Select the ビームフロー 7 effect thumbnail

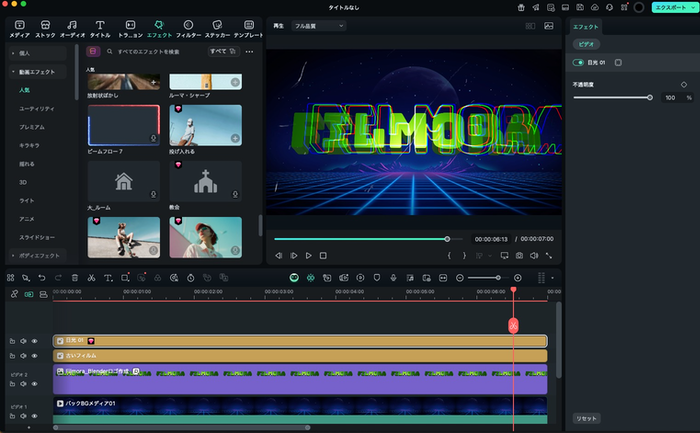(x=123, y=125)
